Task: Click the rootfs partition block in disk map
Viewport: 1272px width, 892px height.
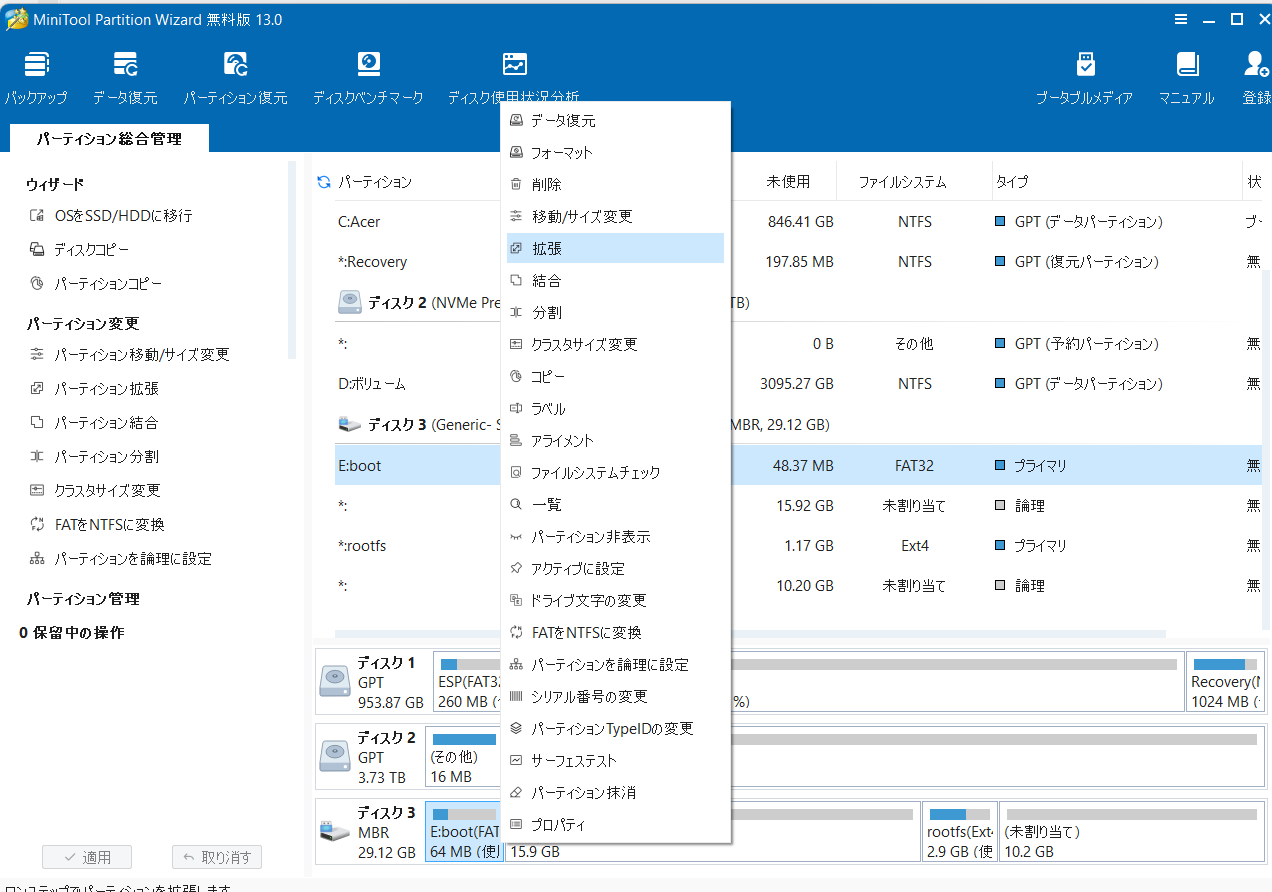Action: coord(959,831)
